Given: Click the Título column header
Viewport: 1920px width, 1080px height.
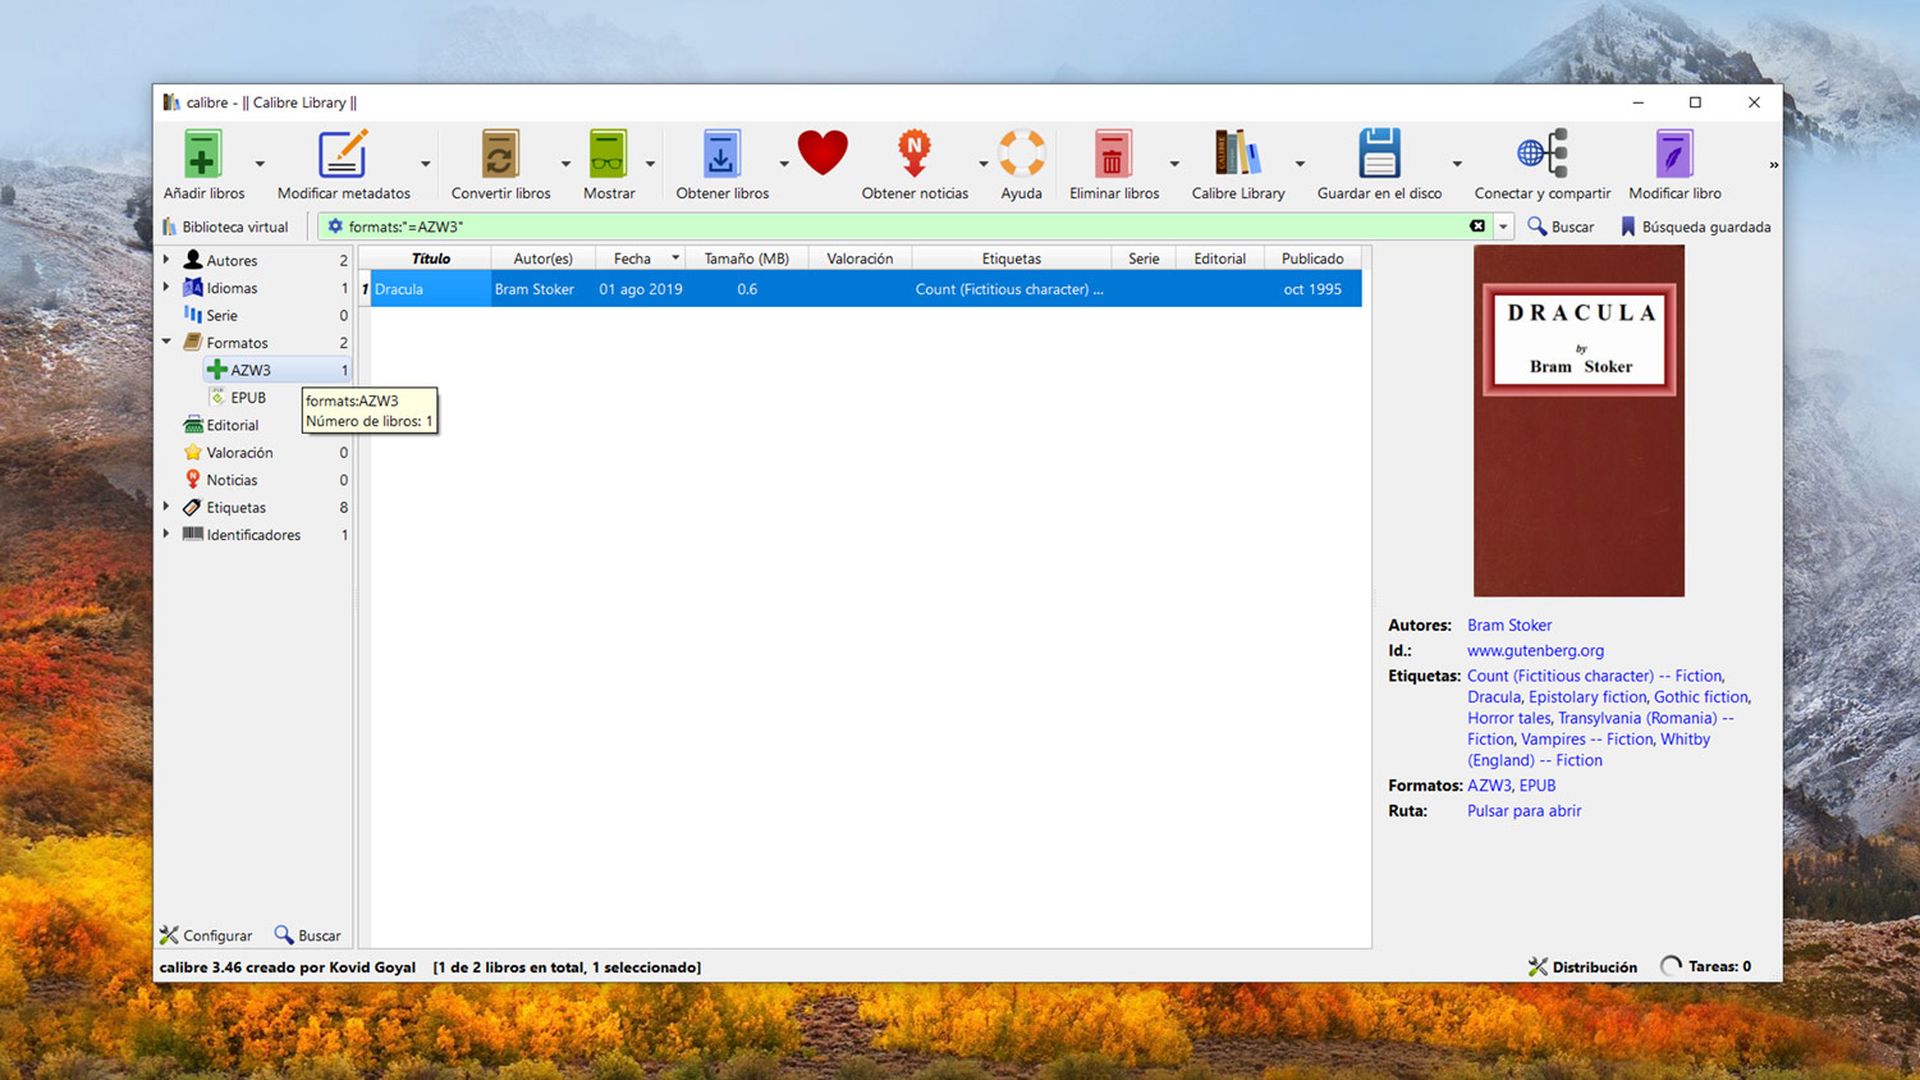Looking at the screenshot, I should 431,258.
